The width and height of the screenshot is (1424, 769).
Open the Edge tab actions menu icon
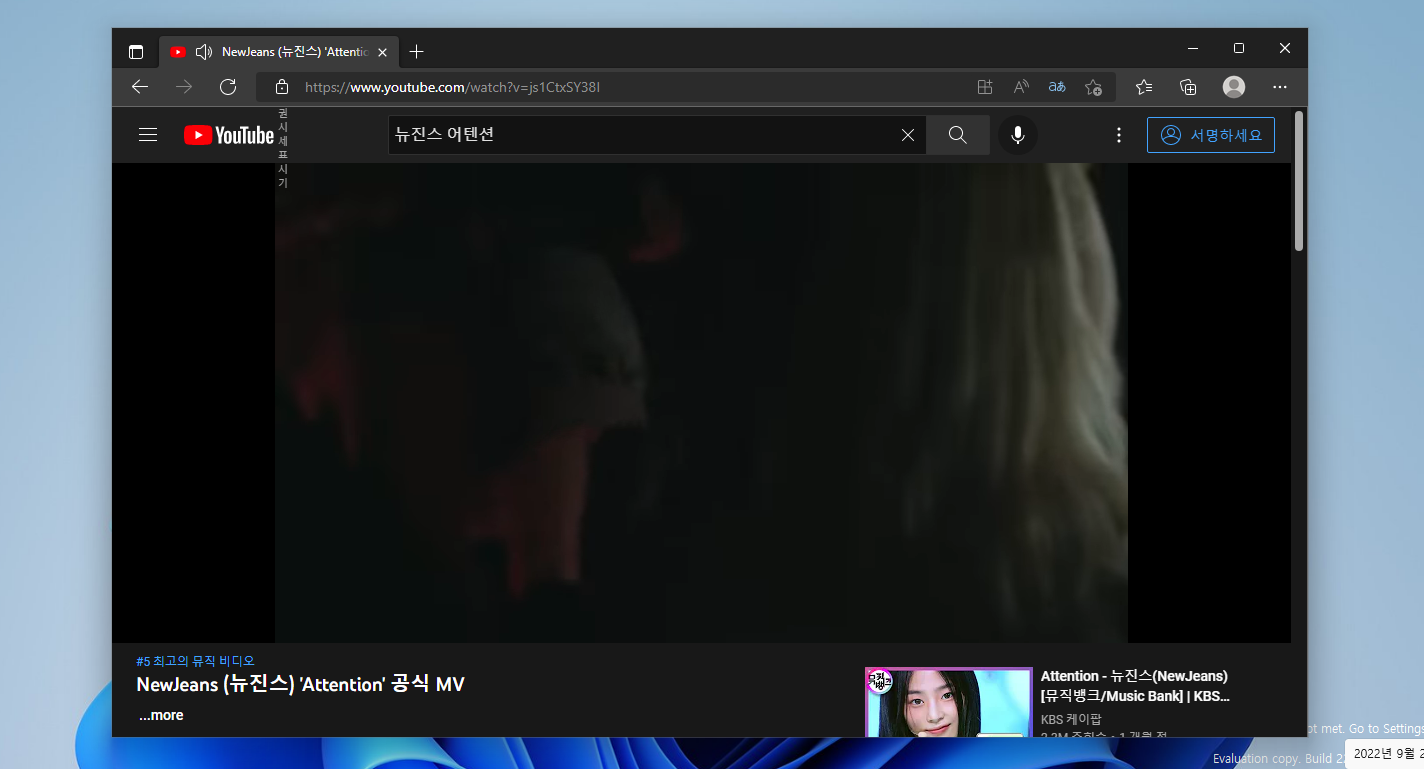click(x=136, y=52)
